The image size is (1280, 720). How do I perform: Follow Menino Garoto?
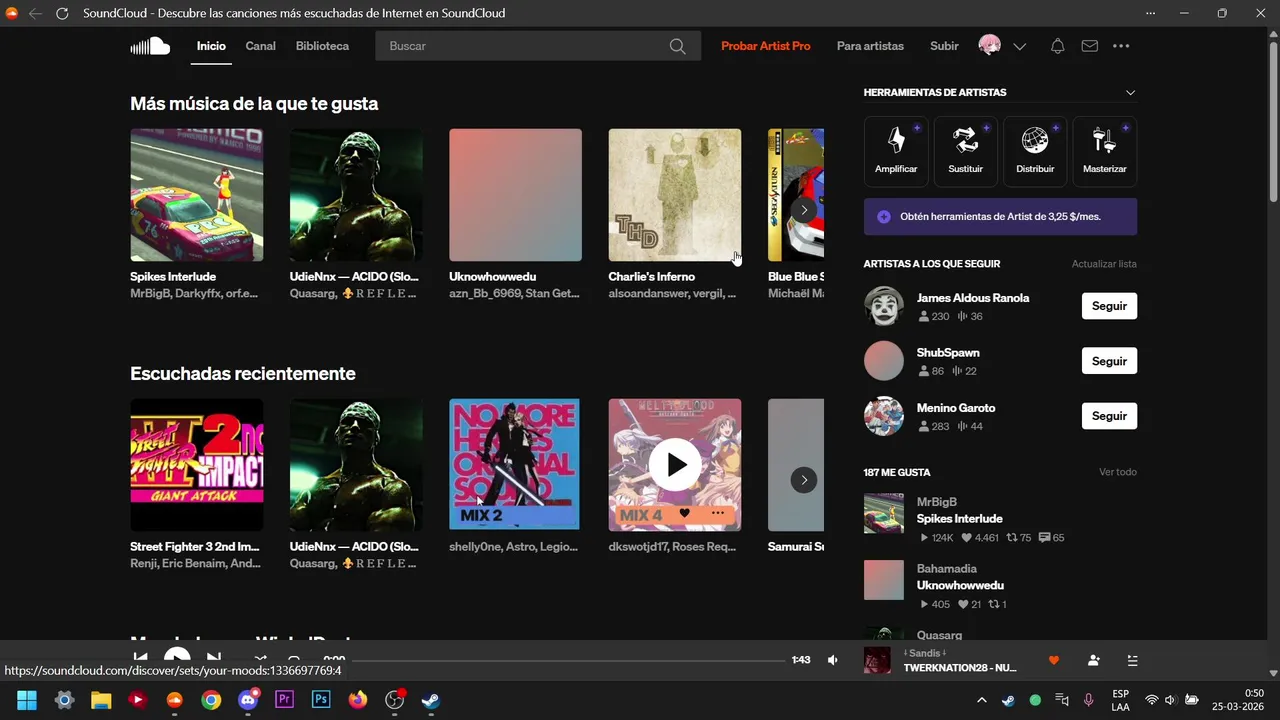pyautogui.click(x=1109, y=416)
